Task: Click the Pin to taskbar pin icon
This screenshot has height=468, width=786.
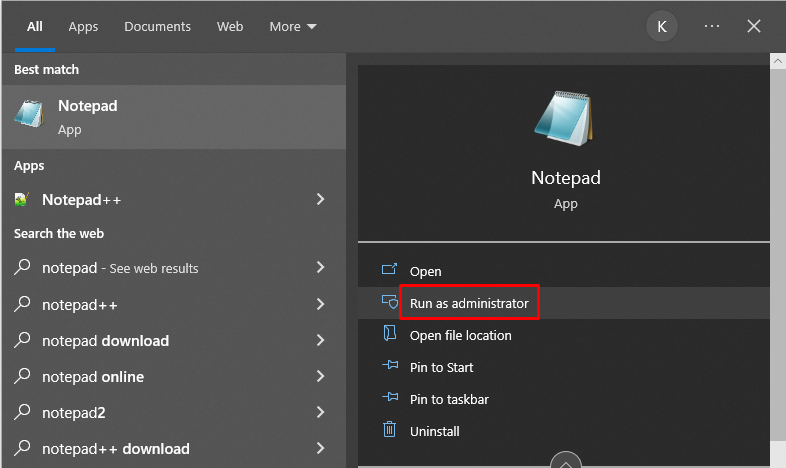Action: [x=390, y=397]
